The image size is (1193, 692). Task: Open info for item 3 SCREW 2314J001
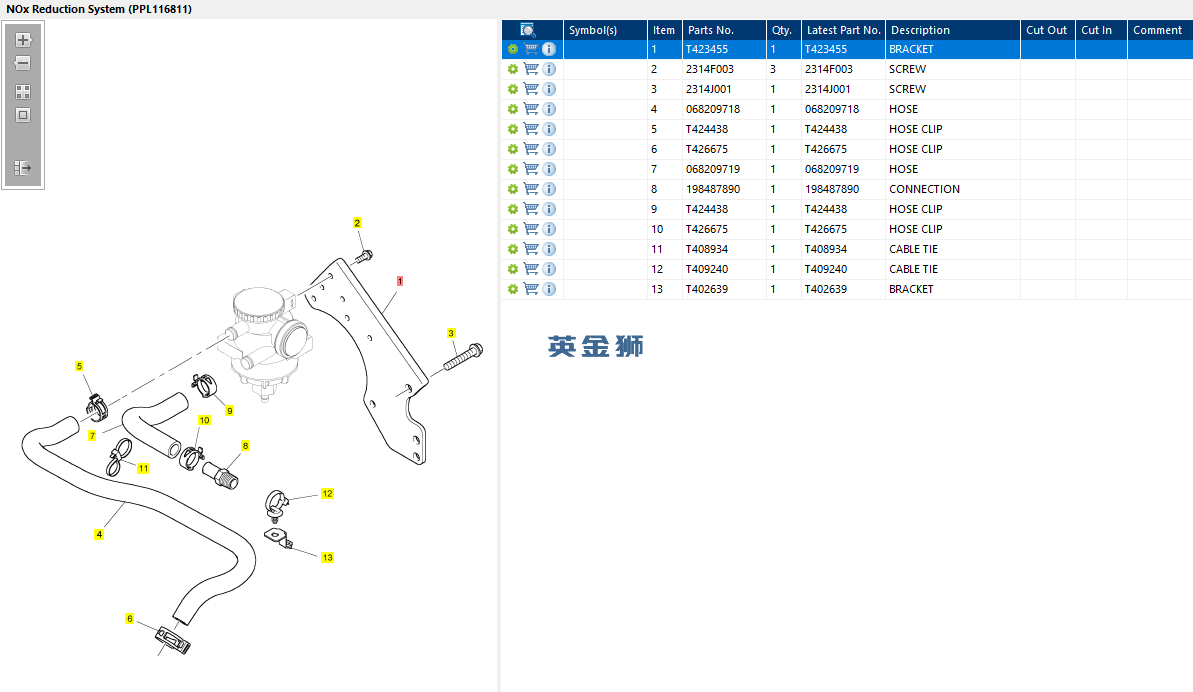(549, 89)
